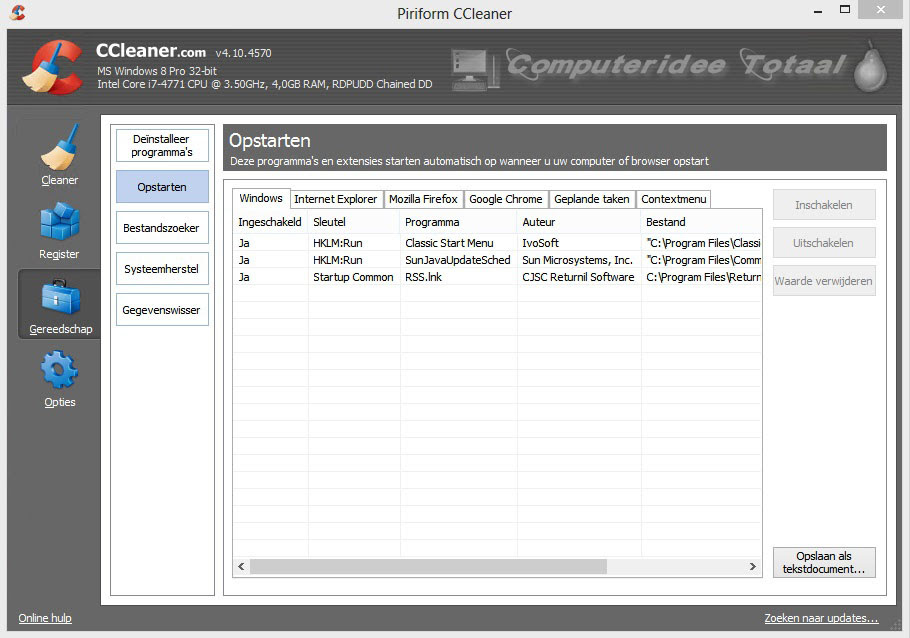Click the CCleaner logo in the header
Viewport: 910px width, 638px height.
(52, 67)
